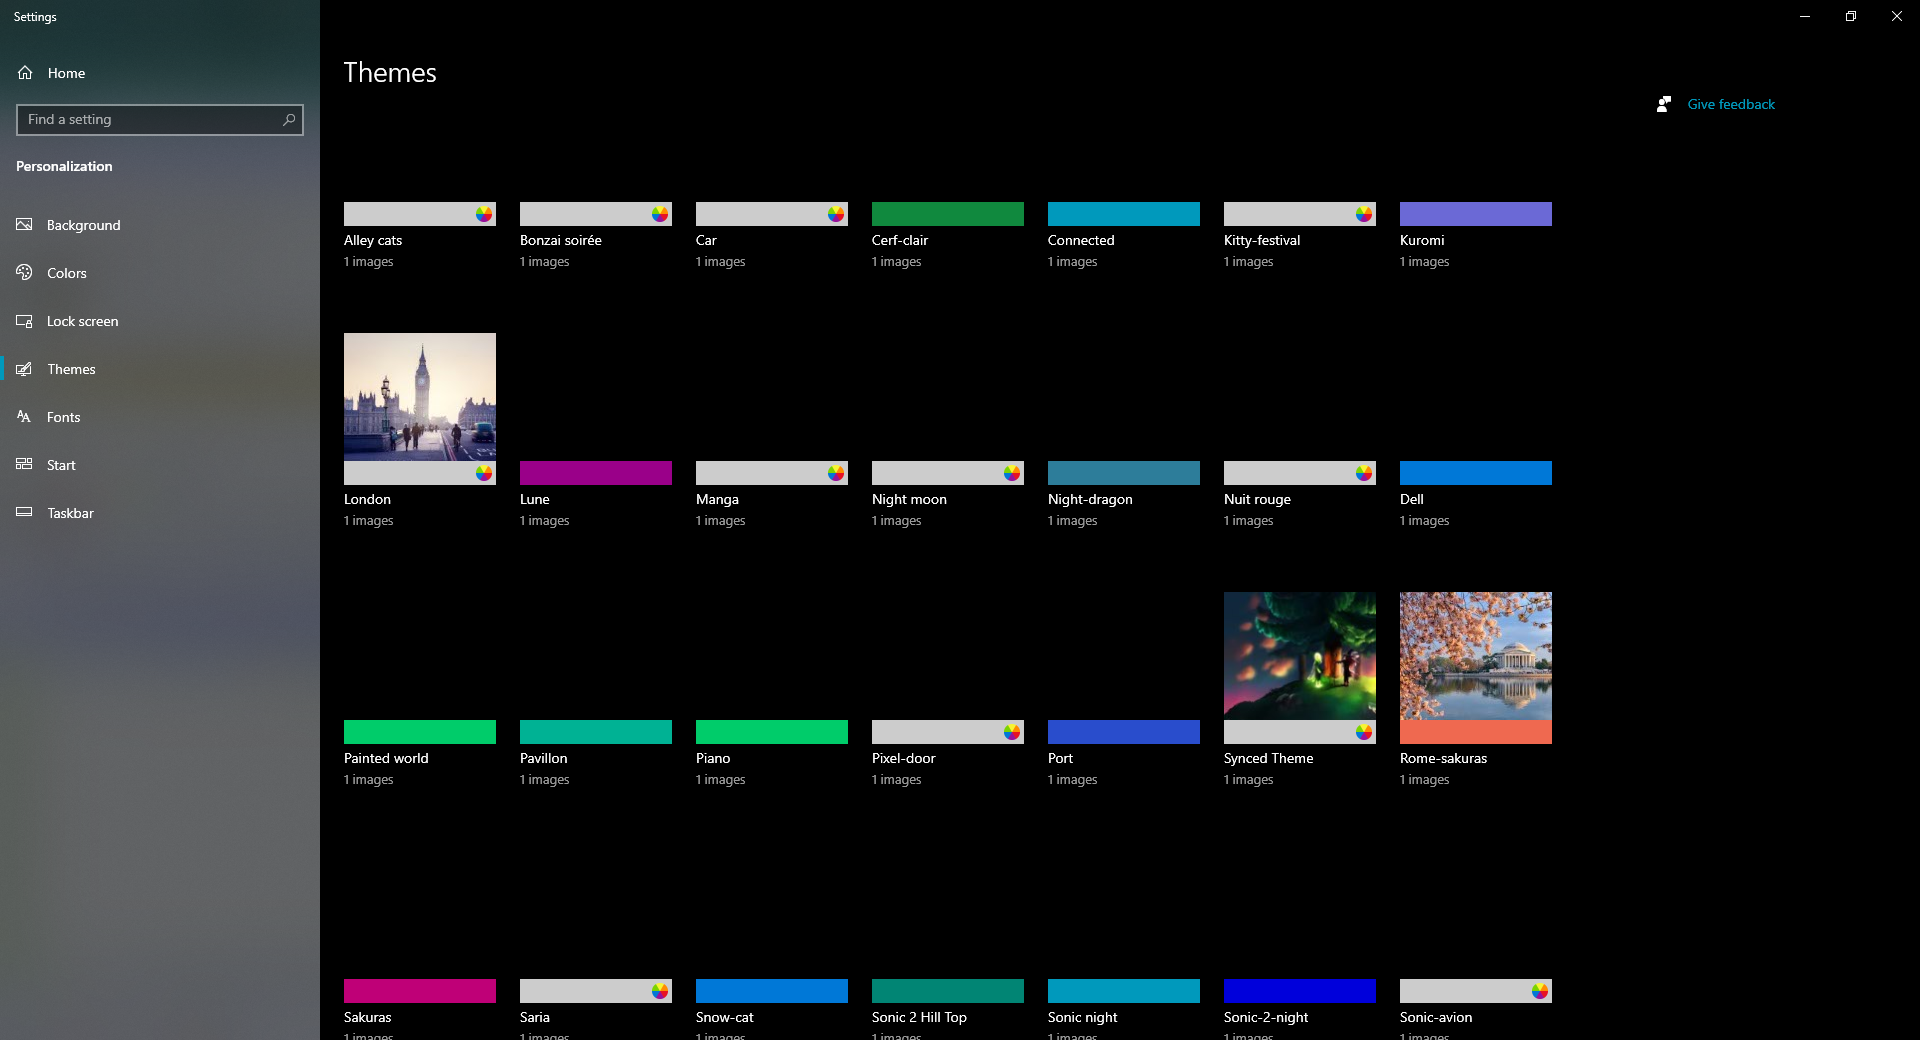The height and width of the screenshot is (1040, 1920).
Task: Click the Lock screen icon
Action: pos(25,321)
